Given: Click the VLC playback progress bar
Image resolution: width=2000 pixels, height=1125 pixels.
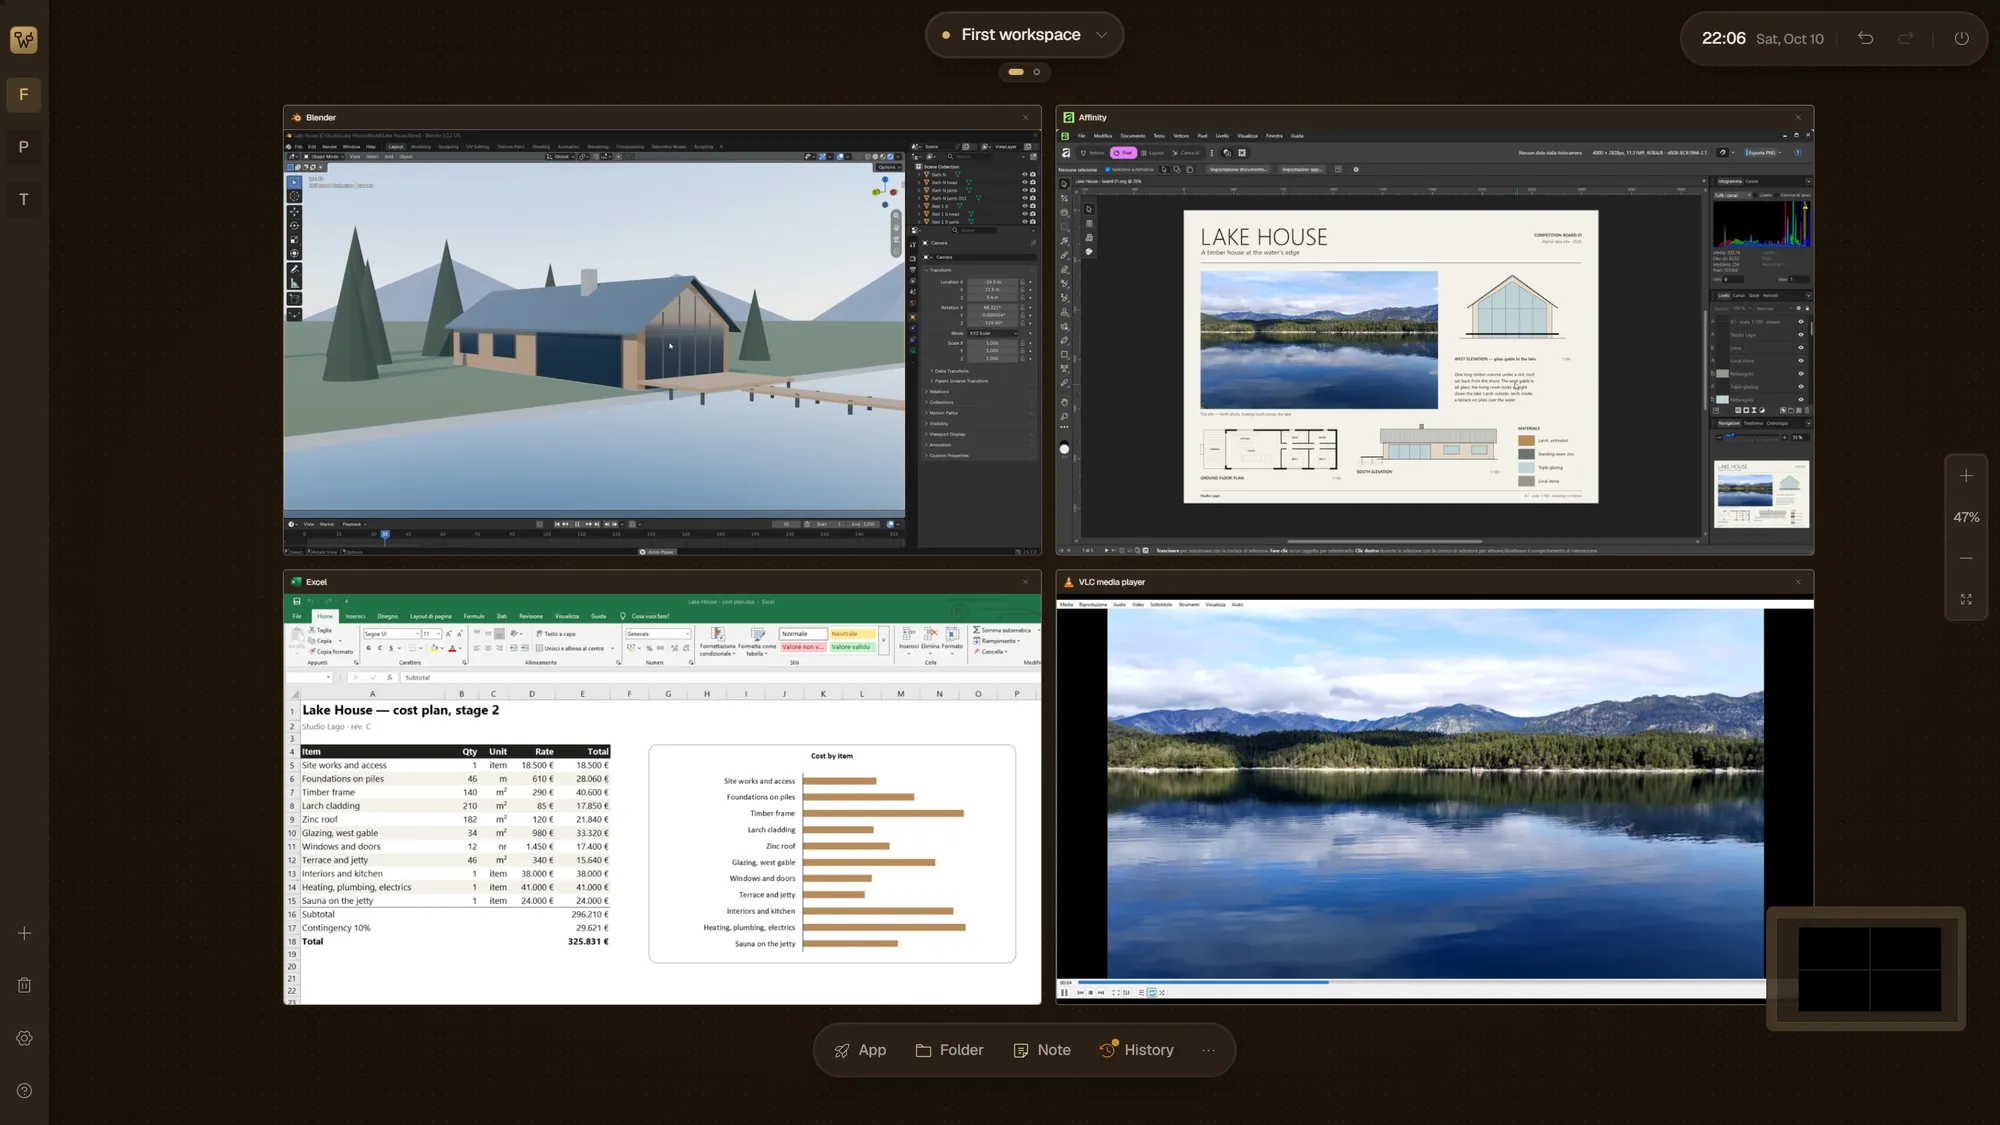Looking at the screenshot, I should pos(1420,982).
